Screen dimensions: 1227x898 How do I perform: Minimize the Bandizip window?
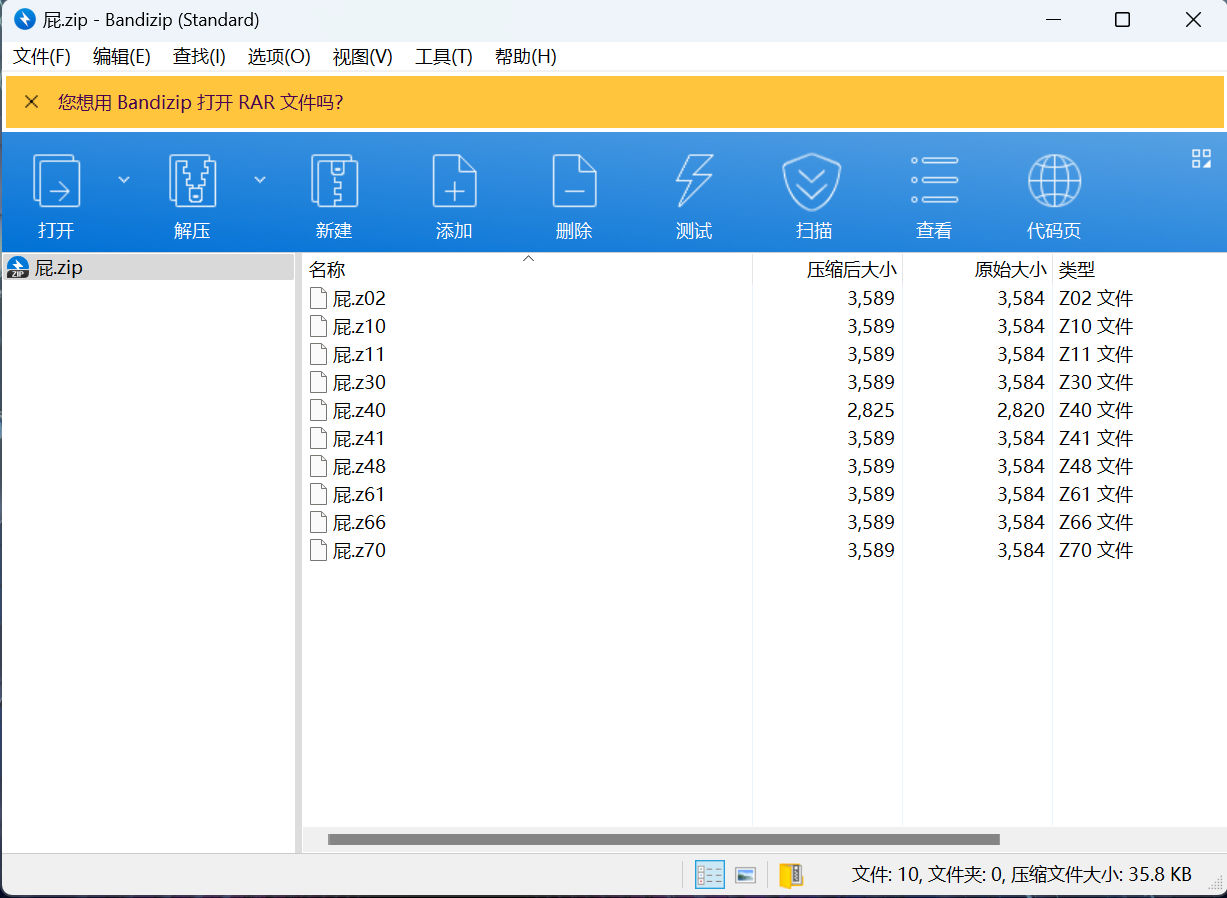pyautogui.click(x=1053, y=20)
